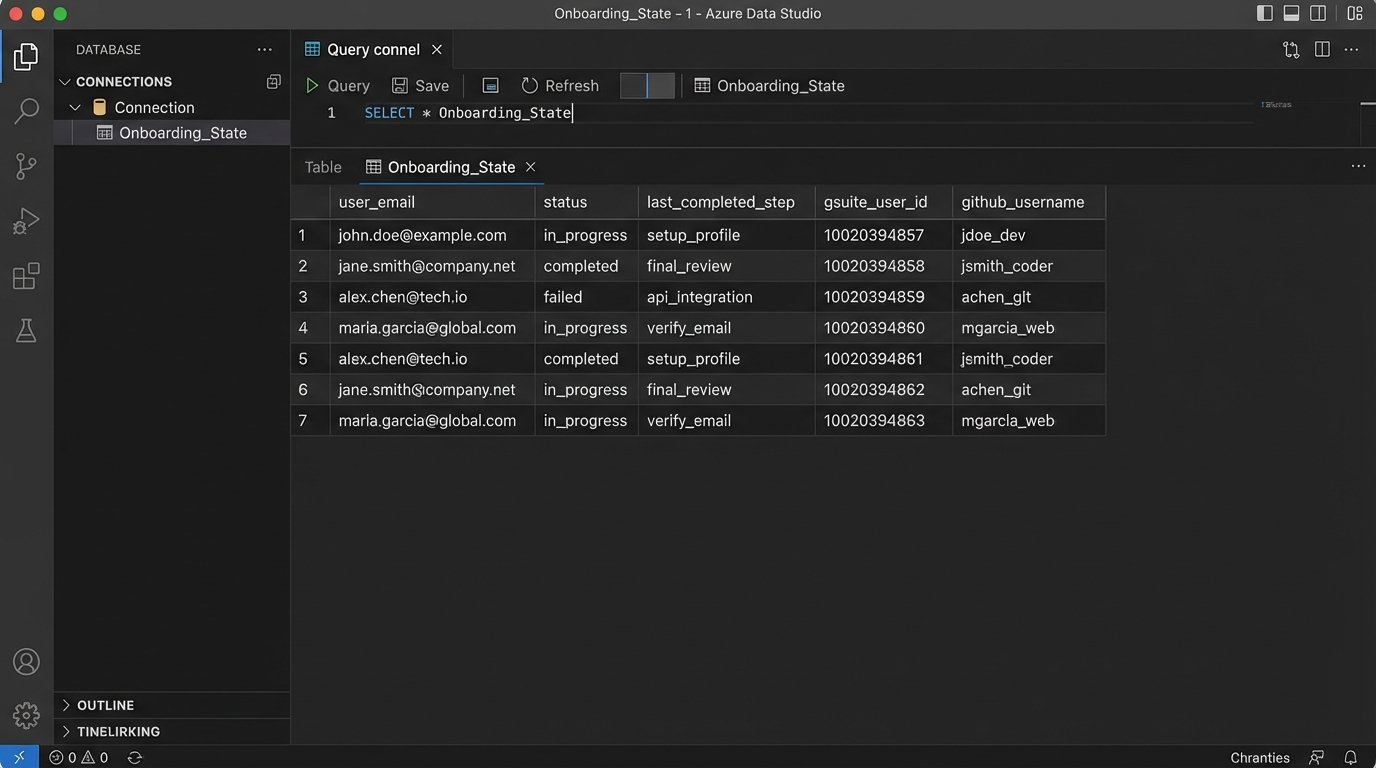Collapse the CONNECTIONS section
The height and width of the screenshot is (768, 1376).
pos(65,82)
